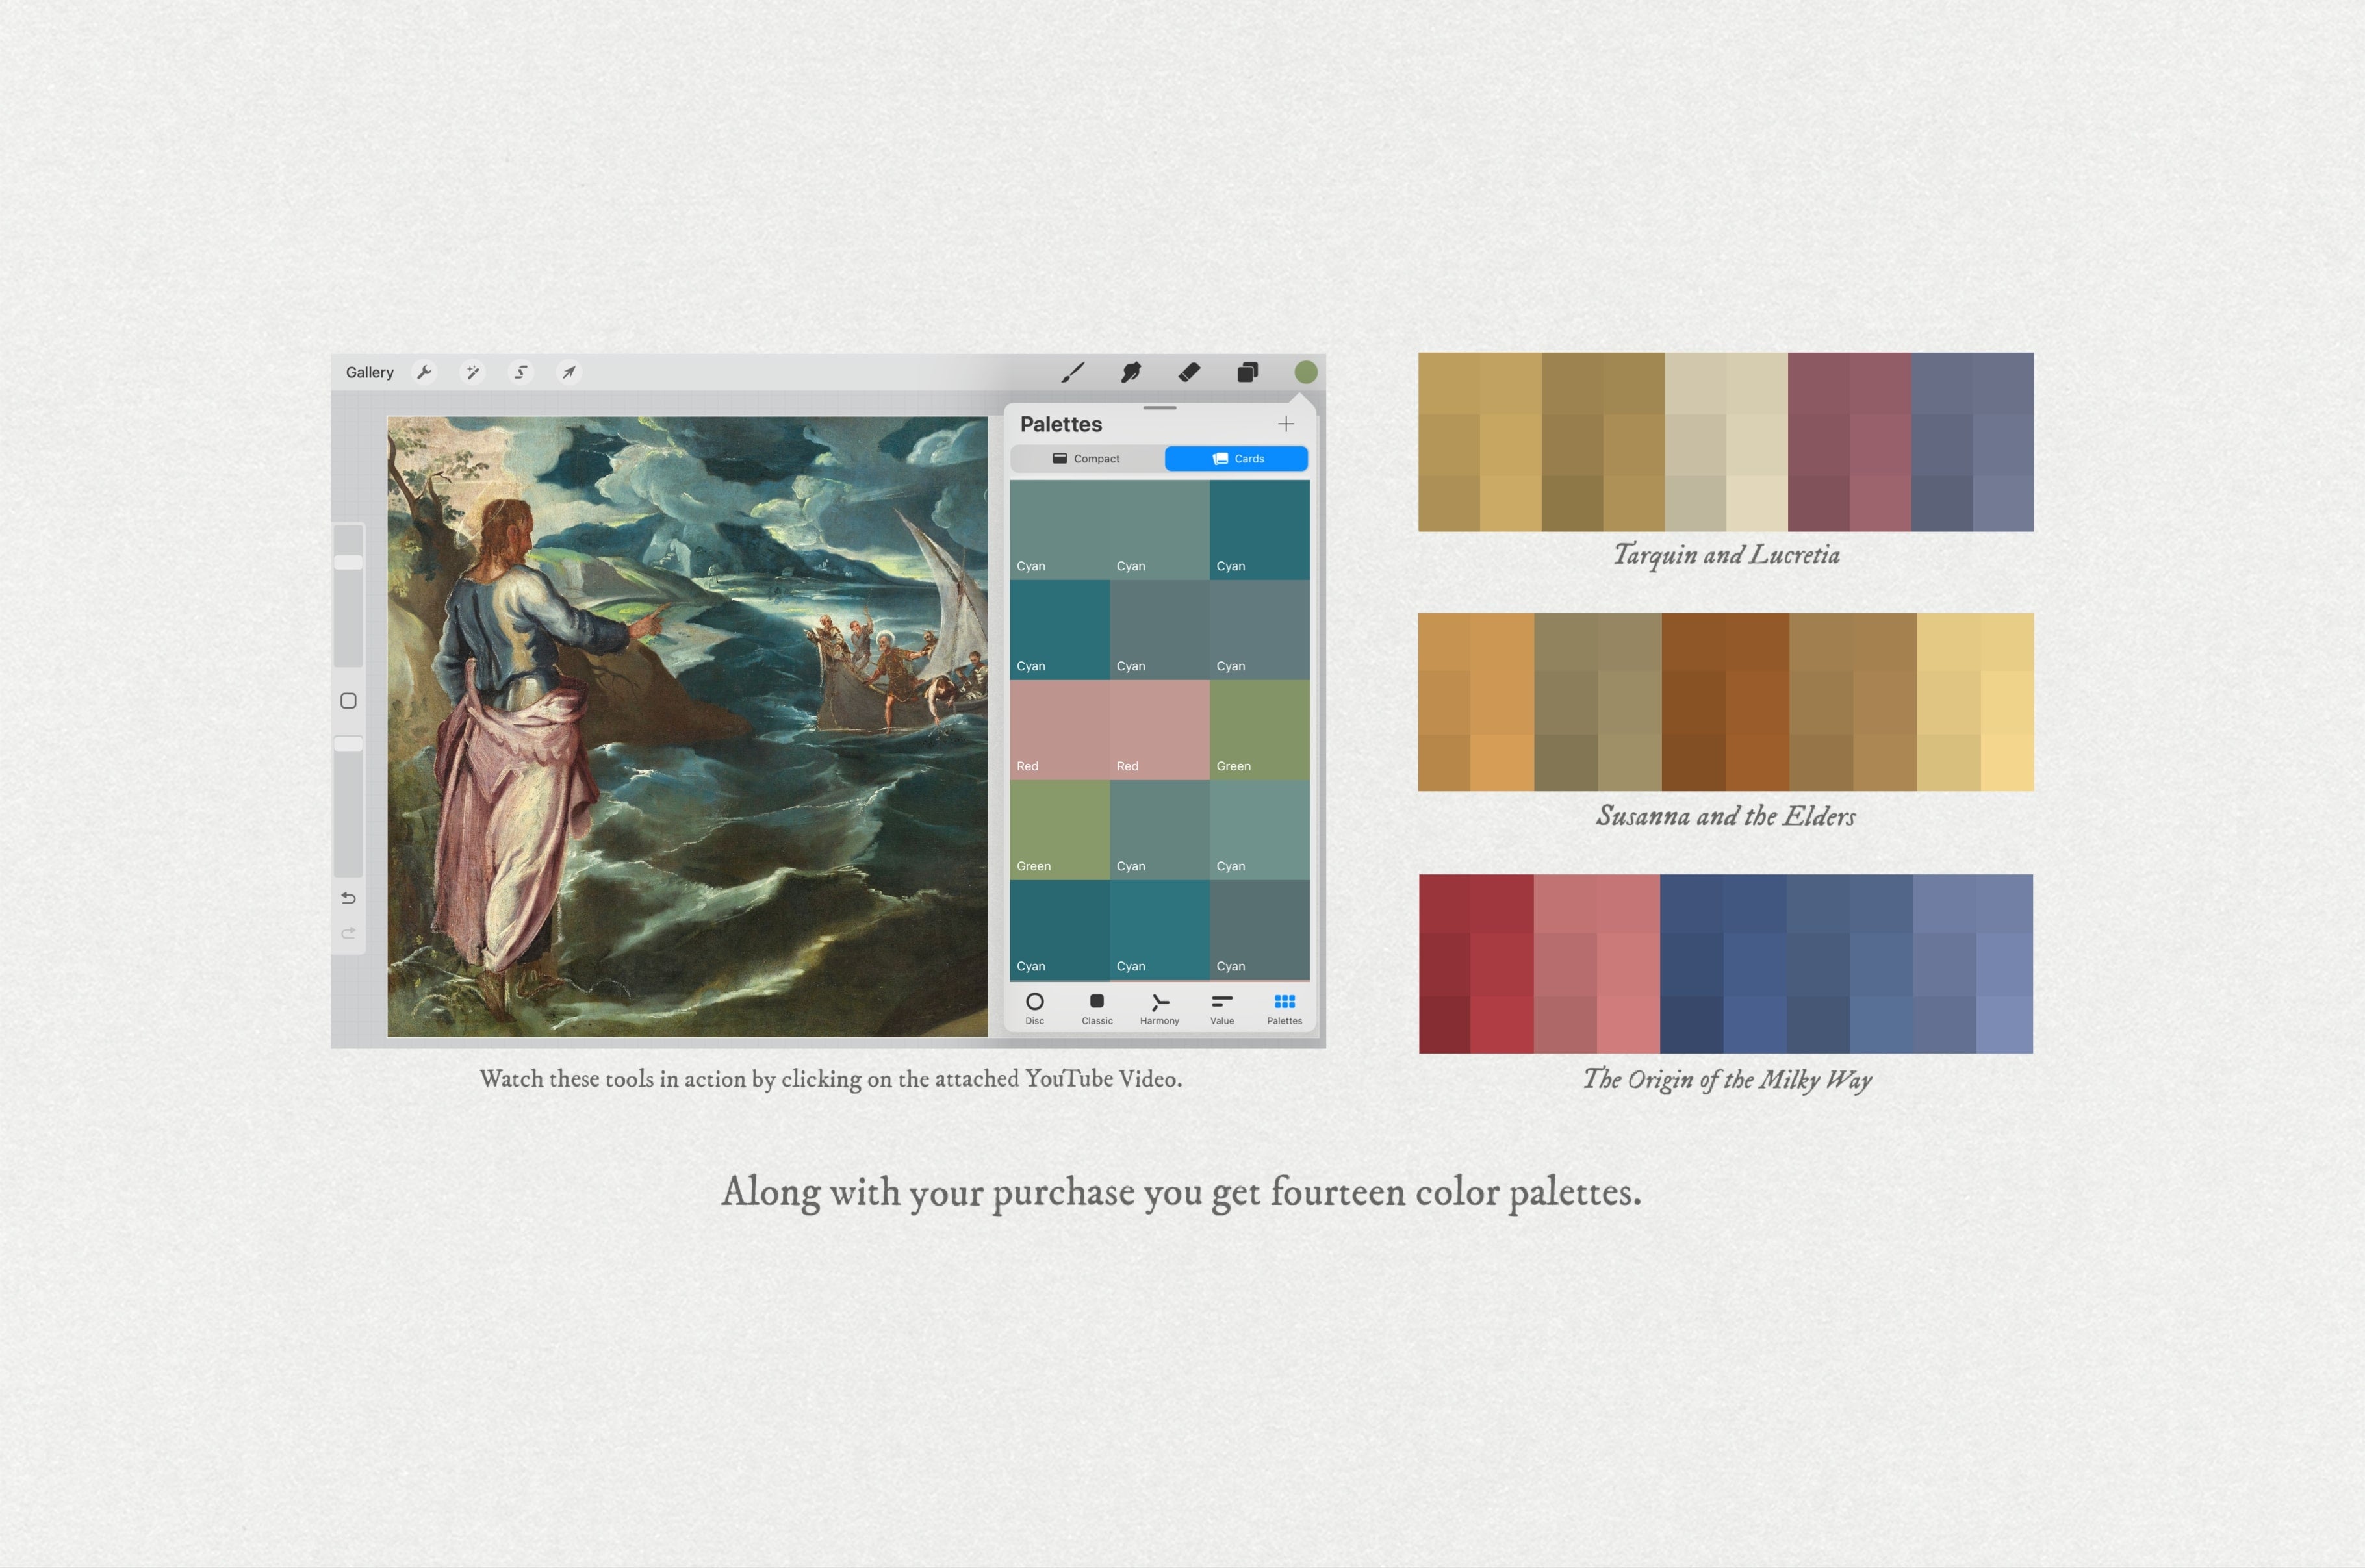Viewport: 2365px width, 1568px height.
Task: Select the Eraser tool
Action: click(1189, 372)
